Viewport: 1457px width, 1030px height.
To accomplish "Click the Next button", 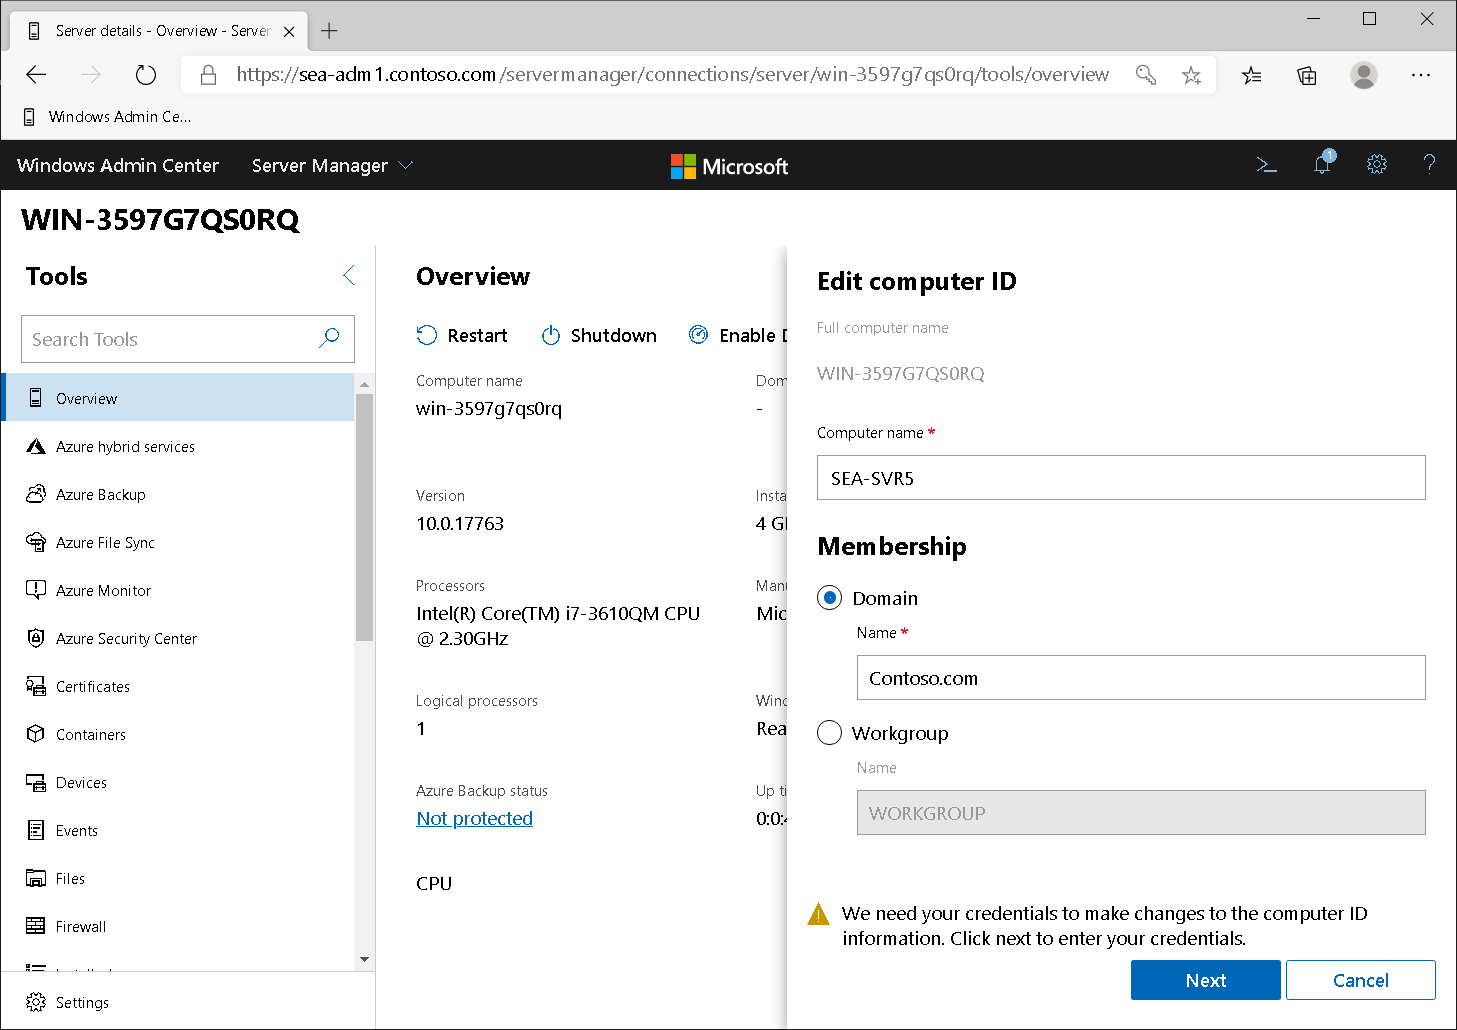I will tap(1205, 980).
